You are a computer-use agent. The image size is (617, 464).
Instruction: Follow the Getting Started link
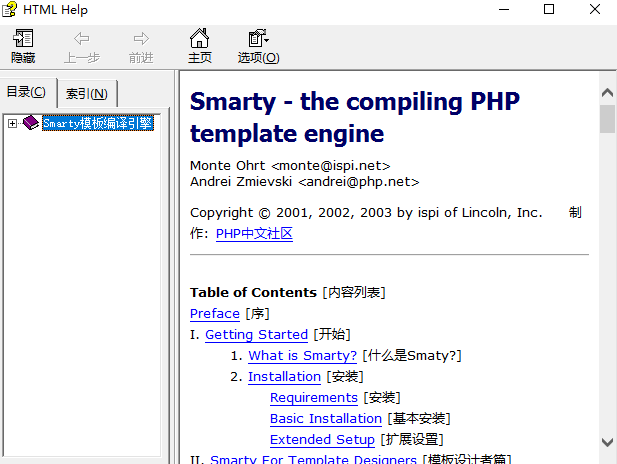pyautogui.click(x=256, y=335)
